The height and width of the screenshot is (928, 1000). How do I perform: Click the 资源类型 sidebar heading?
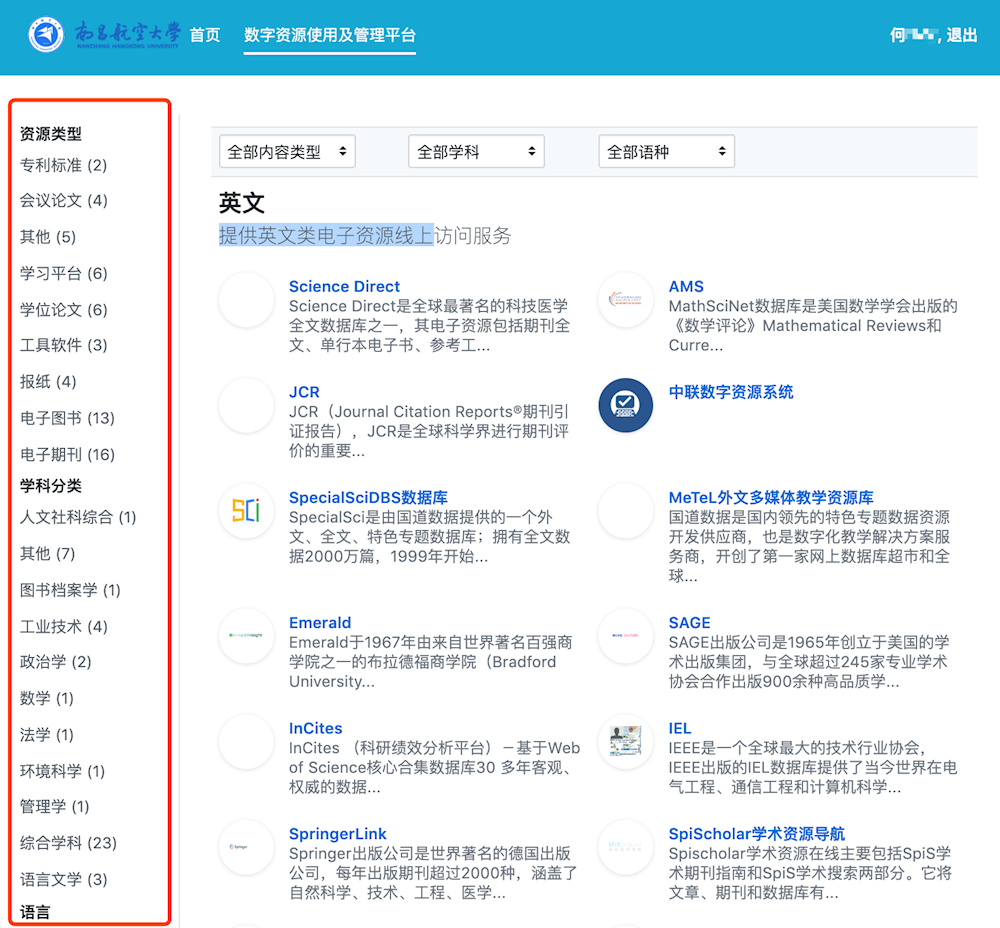(51, 133)
